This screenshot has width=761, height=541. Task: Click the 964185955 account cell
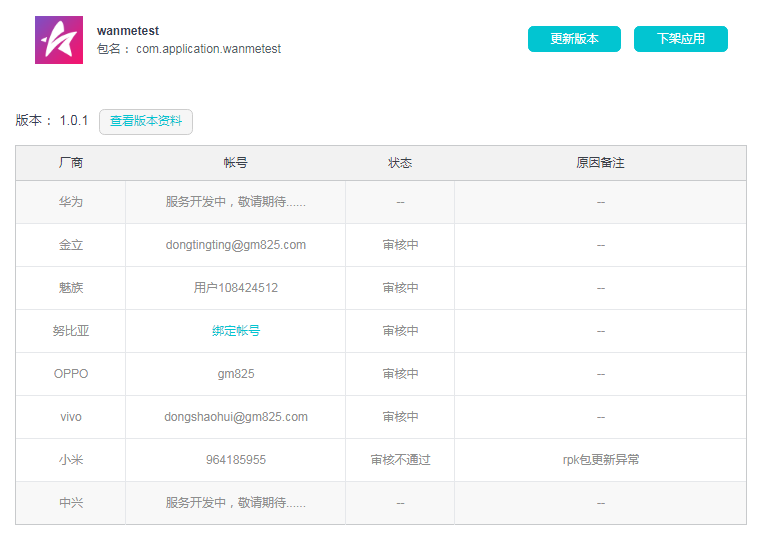[236, 459]
